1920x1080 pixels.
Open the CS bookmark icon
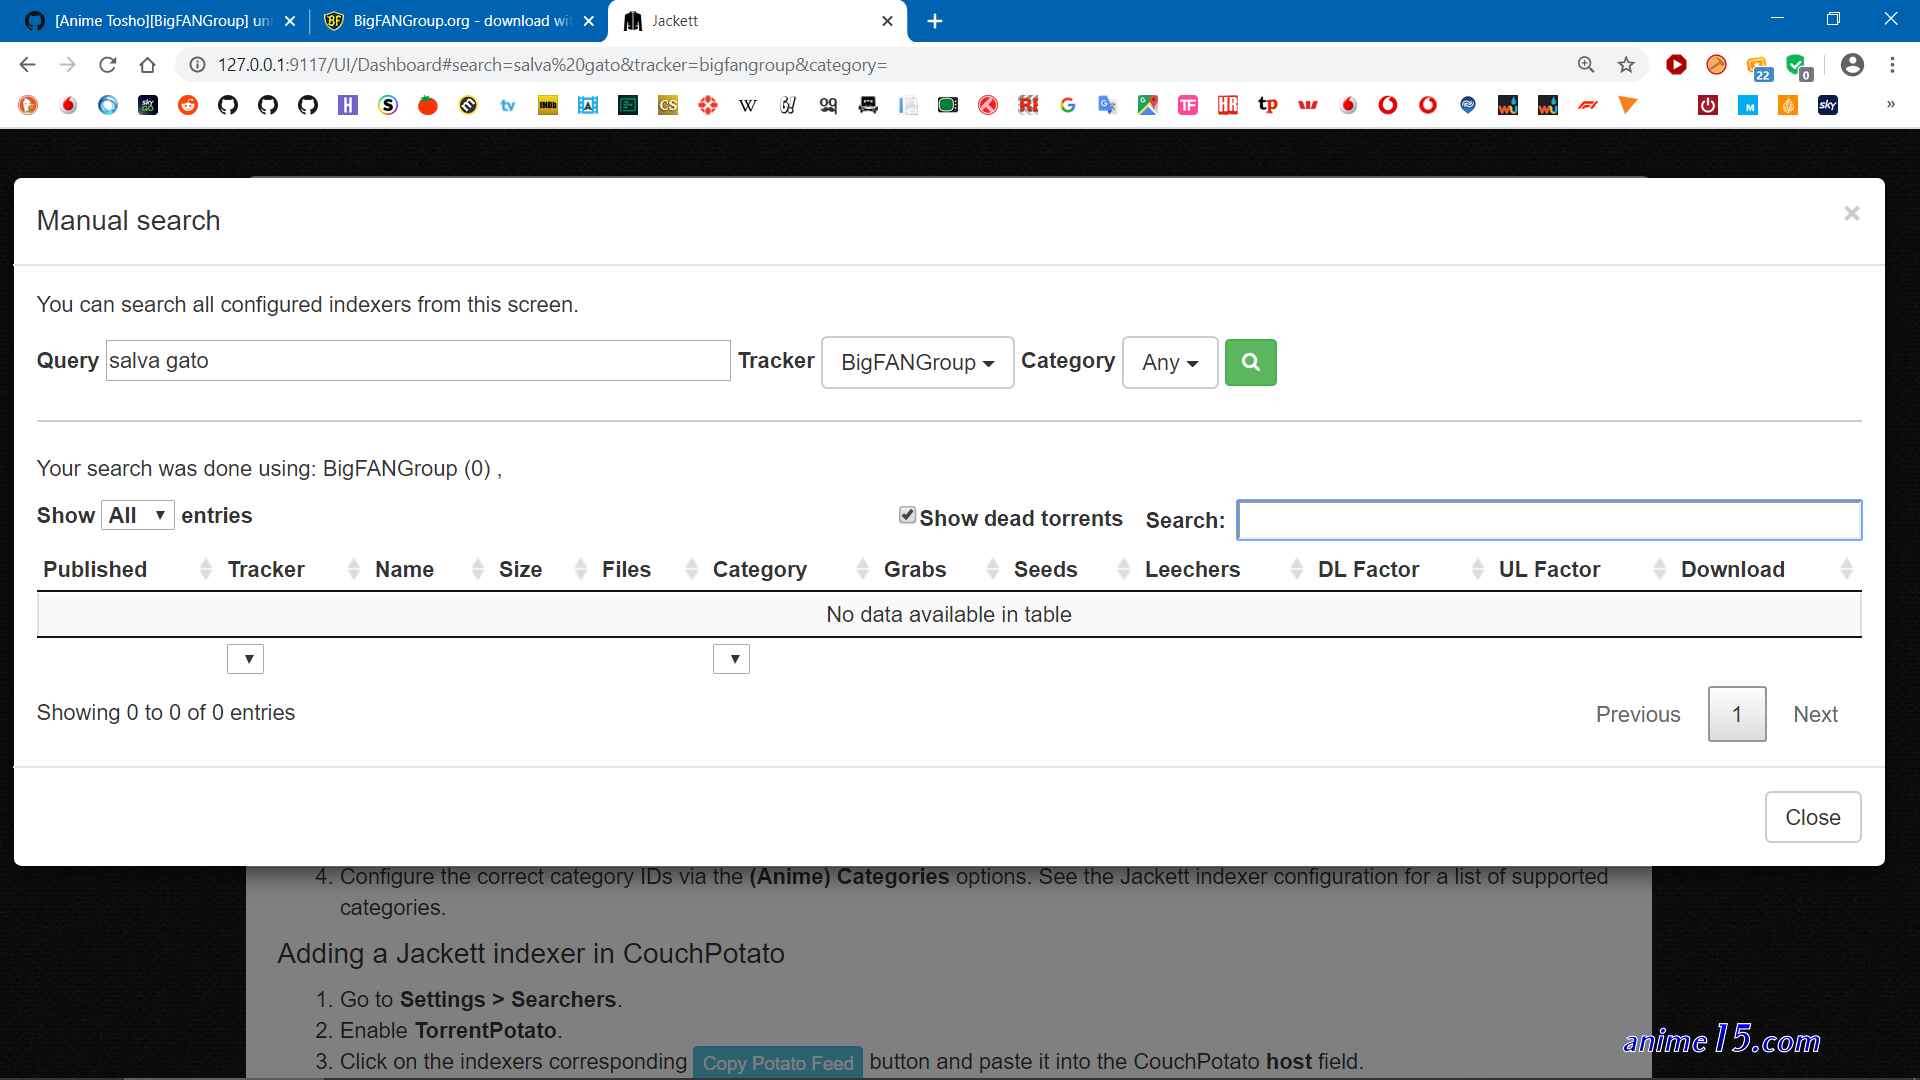tap(668, 105)
